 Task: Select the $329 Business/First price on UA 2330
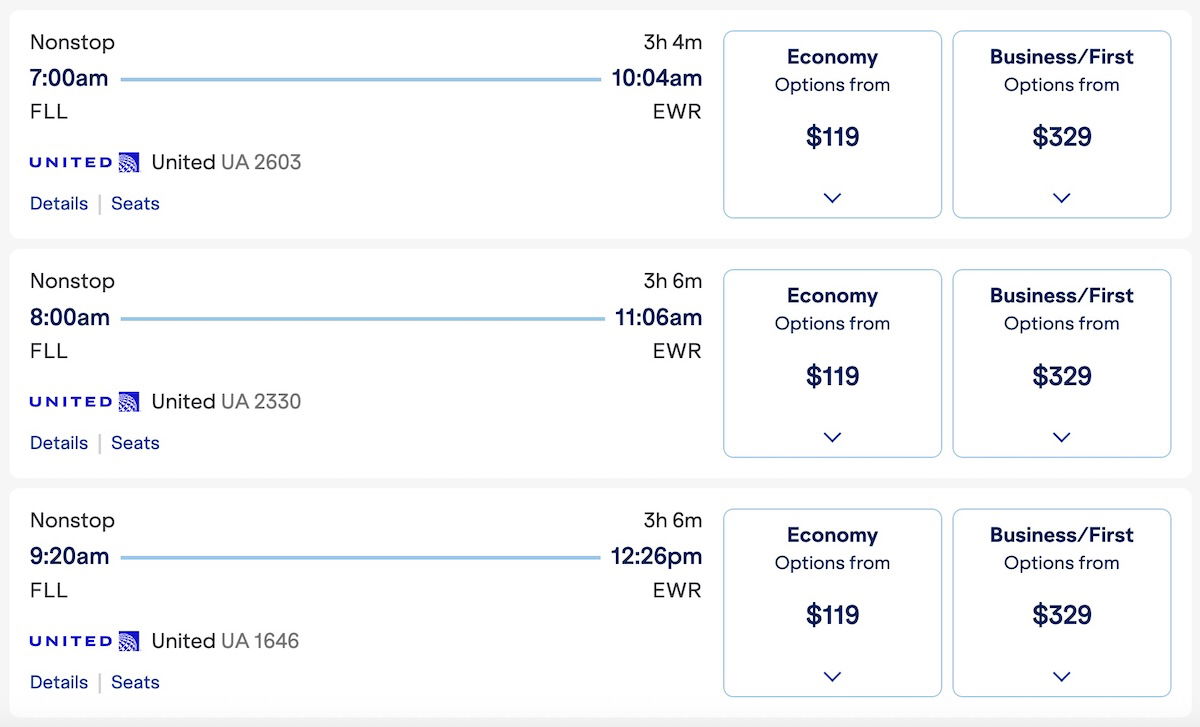(x=1061, y=376)
